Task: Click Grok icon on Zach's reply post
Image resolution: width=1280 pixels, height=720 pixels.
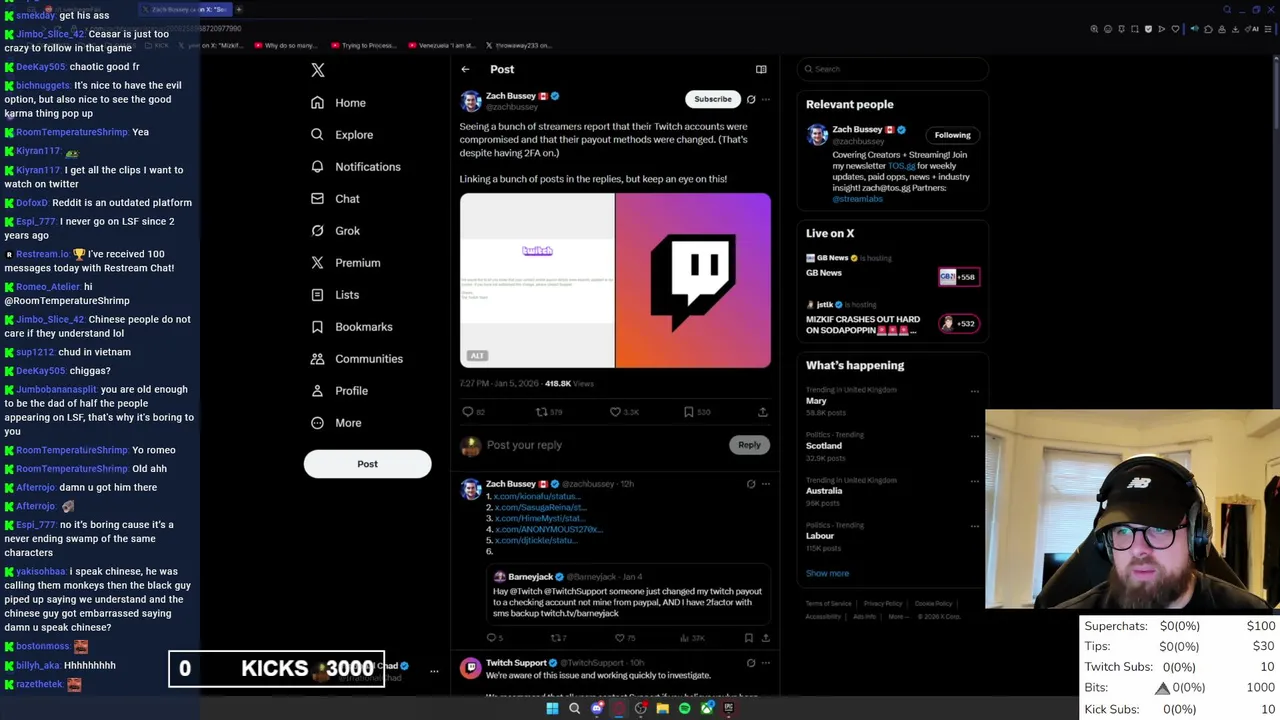Action: [751, 484]
